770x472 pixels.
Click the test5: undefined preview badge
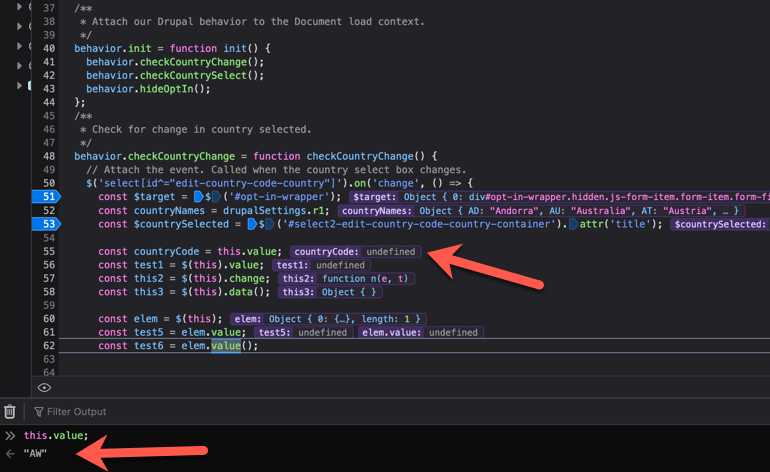(x=303, y=333)
